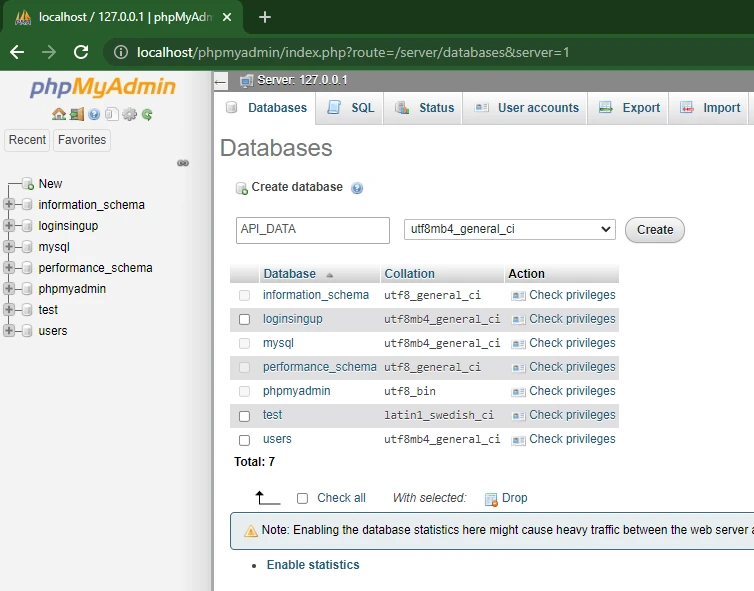Expand loginsingup in the navigation tree
Viewport: 754px width, 591px height.
pyautogui.click(x=8, y=226)
